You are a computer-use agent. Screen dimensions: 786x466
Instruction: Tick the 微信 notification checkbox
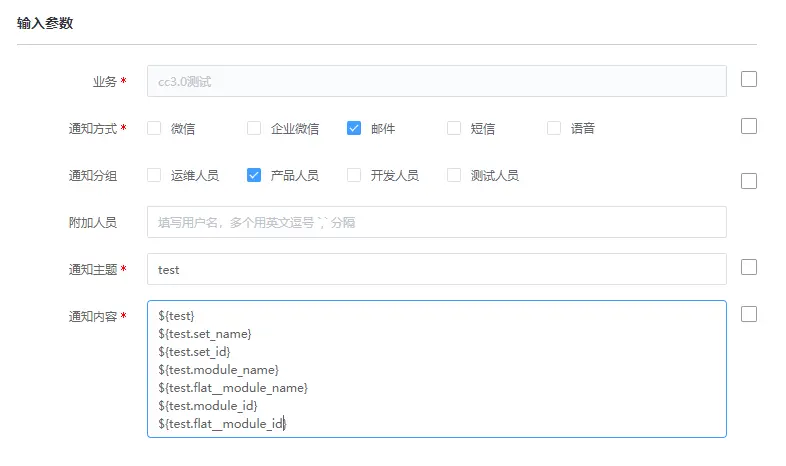[x=154, y=128]
